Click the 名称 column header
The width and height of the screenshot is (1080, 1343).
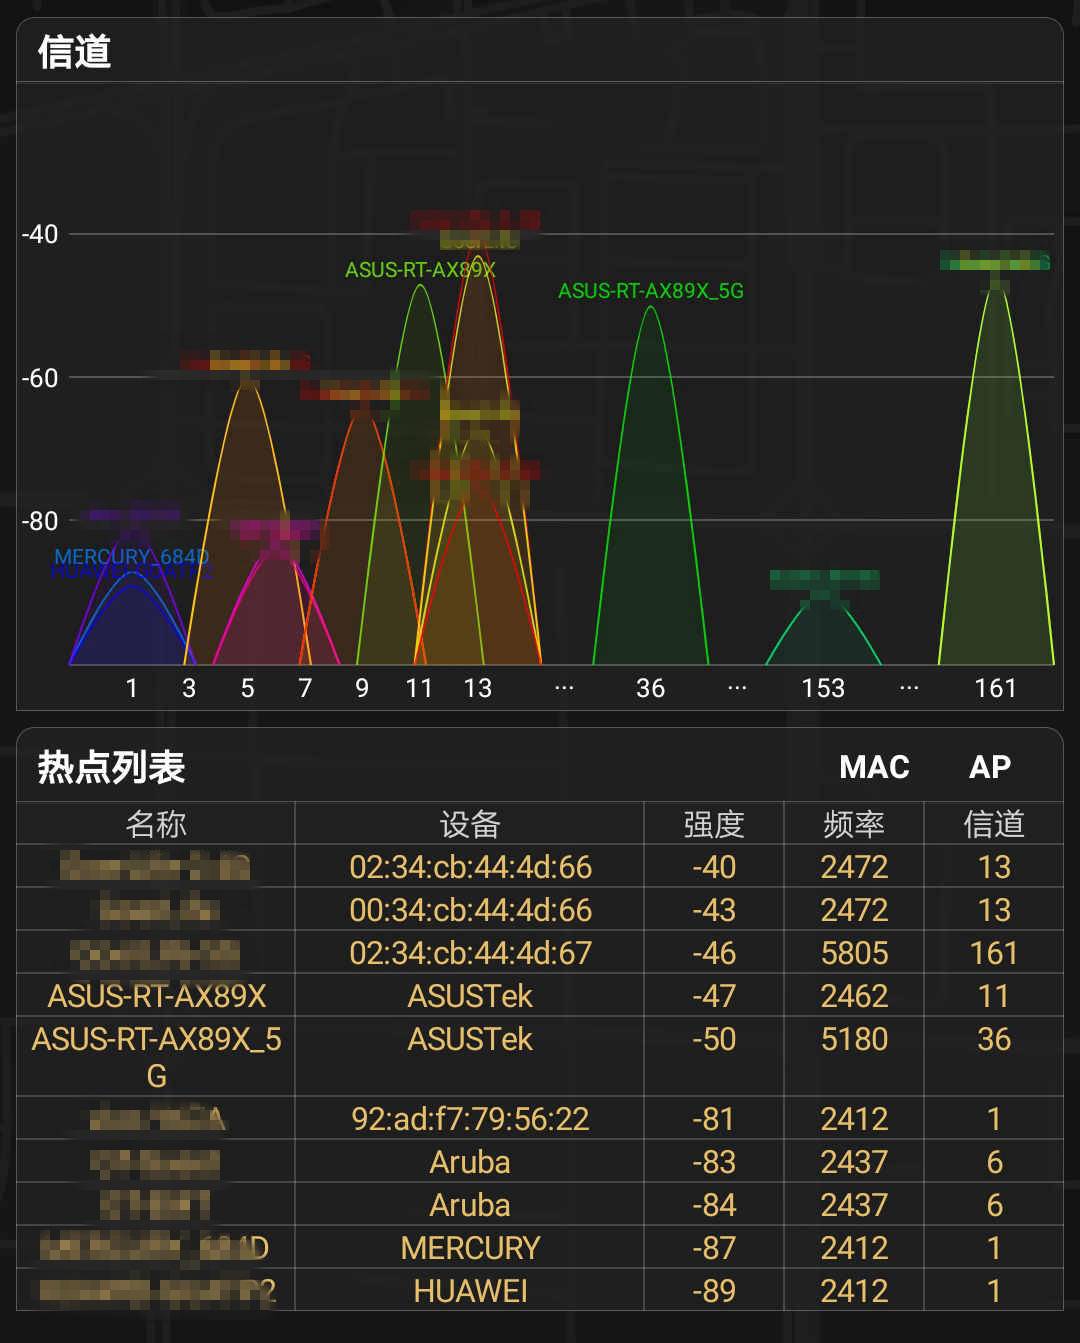155,823
